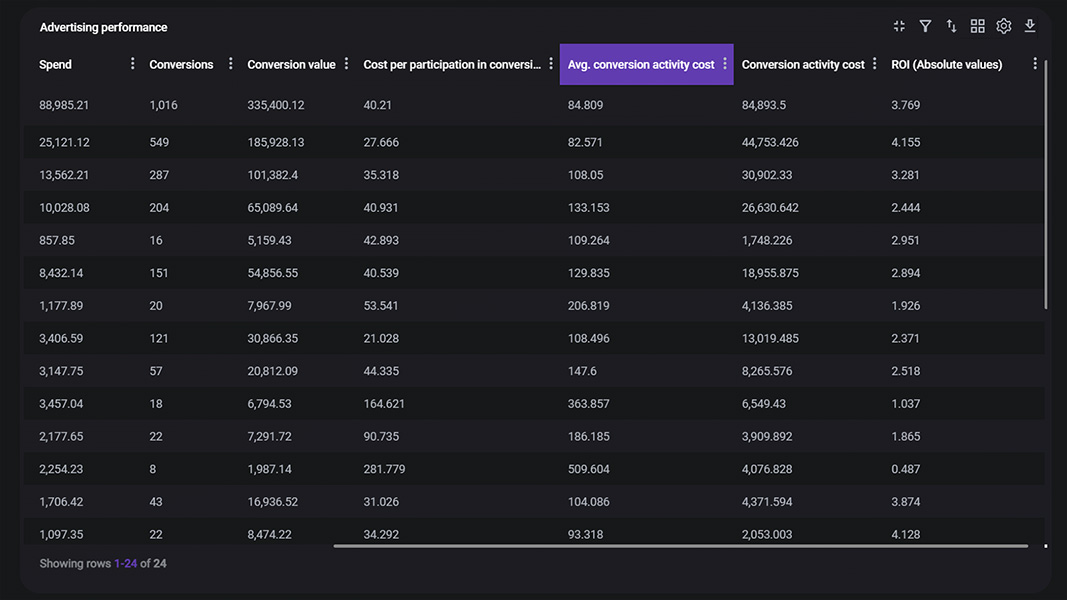1067x600 pixels.
Task: Click the Conversions column header
Action: [x=181, y=63]
